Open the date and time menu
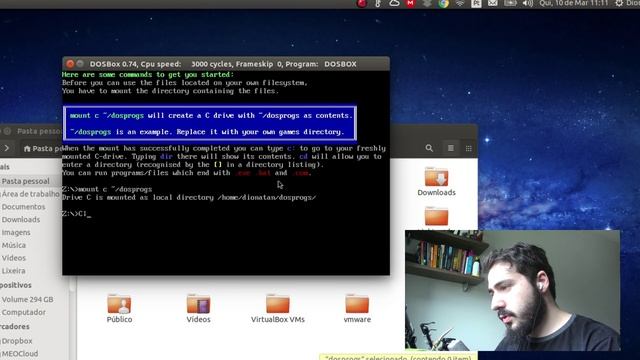The height and width of the screenshot is (360, 640). pyautogui.click(x=574, y=3)
